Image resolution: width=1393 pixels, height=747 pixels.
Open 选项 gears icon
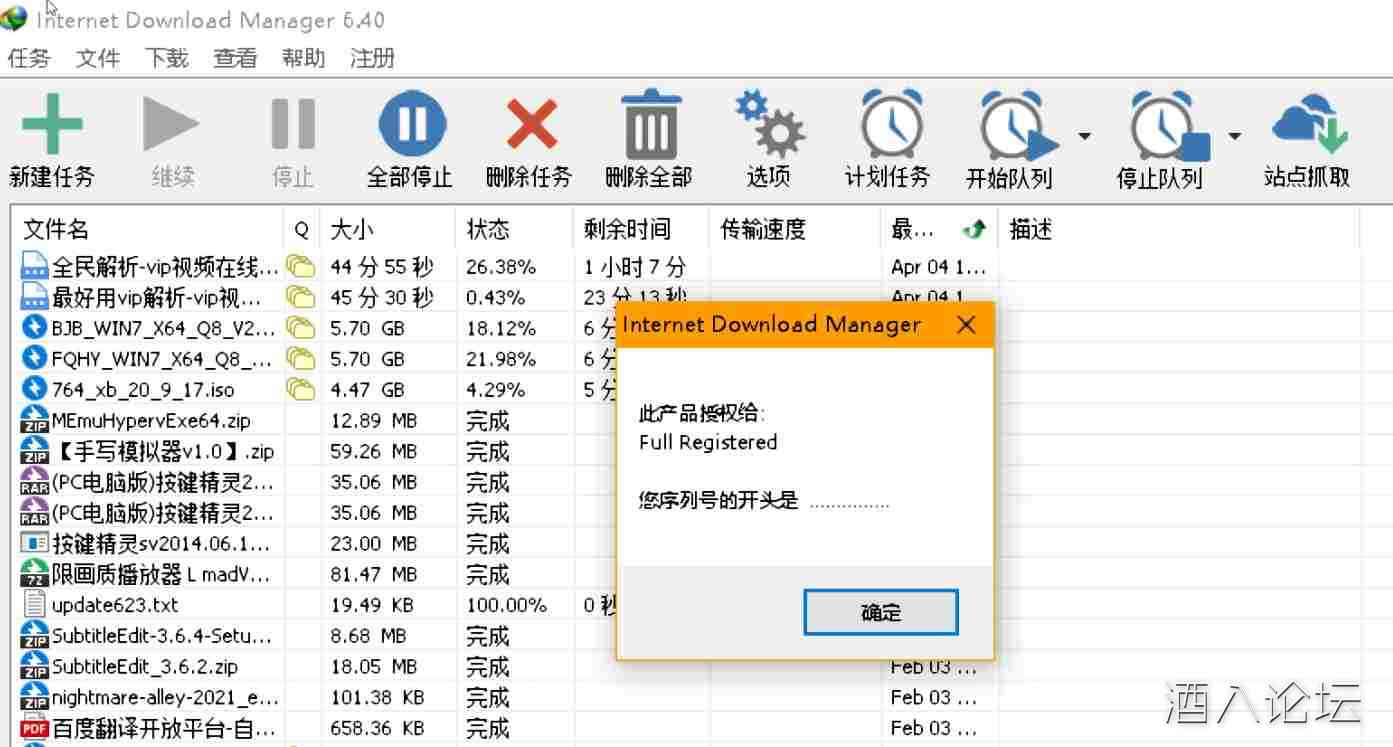point(770,122)
